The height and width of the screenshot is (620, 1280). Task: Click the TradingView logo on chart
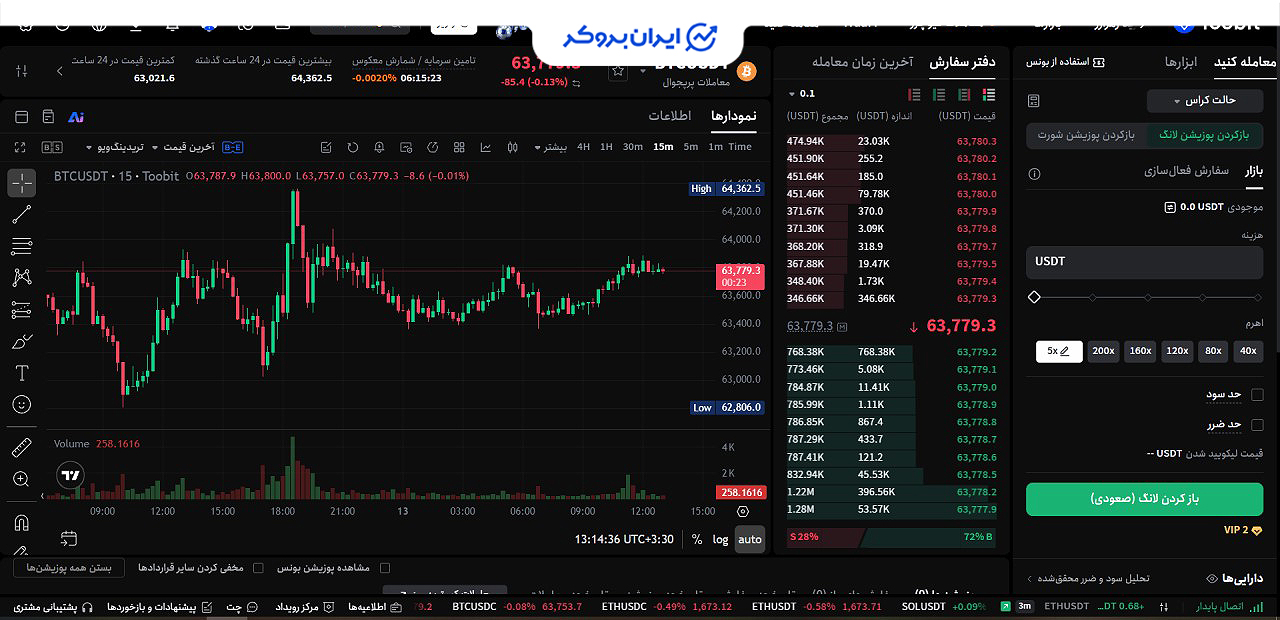pos(70,476)
